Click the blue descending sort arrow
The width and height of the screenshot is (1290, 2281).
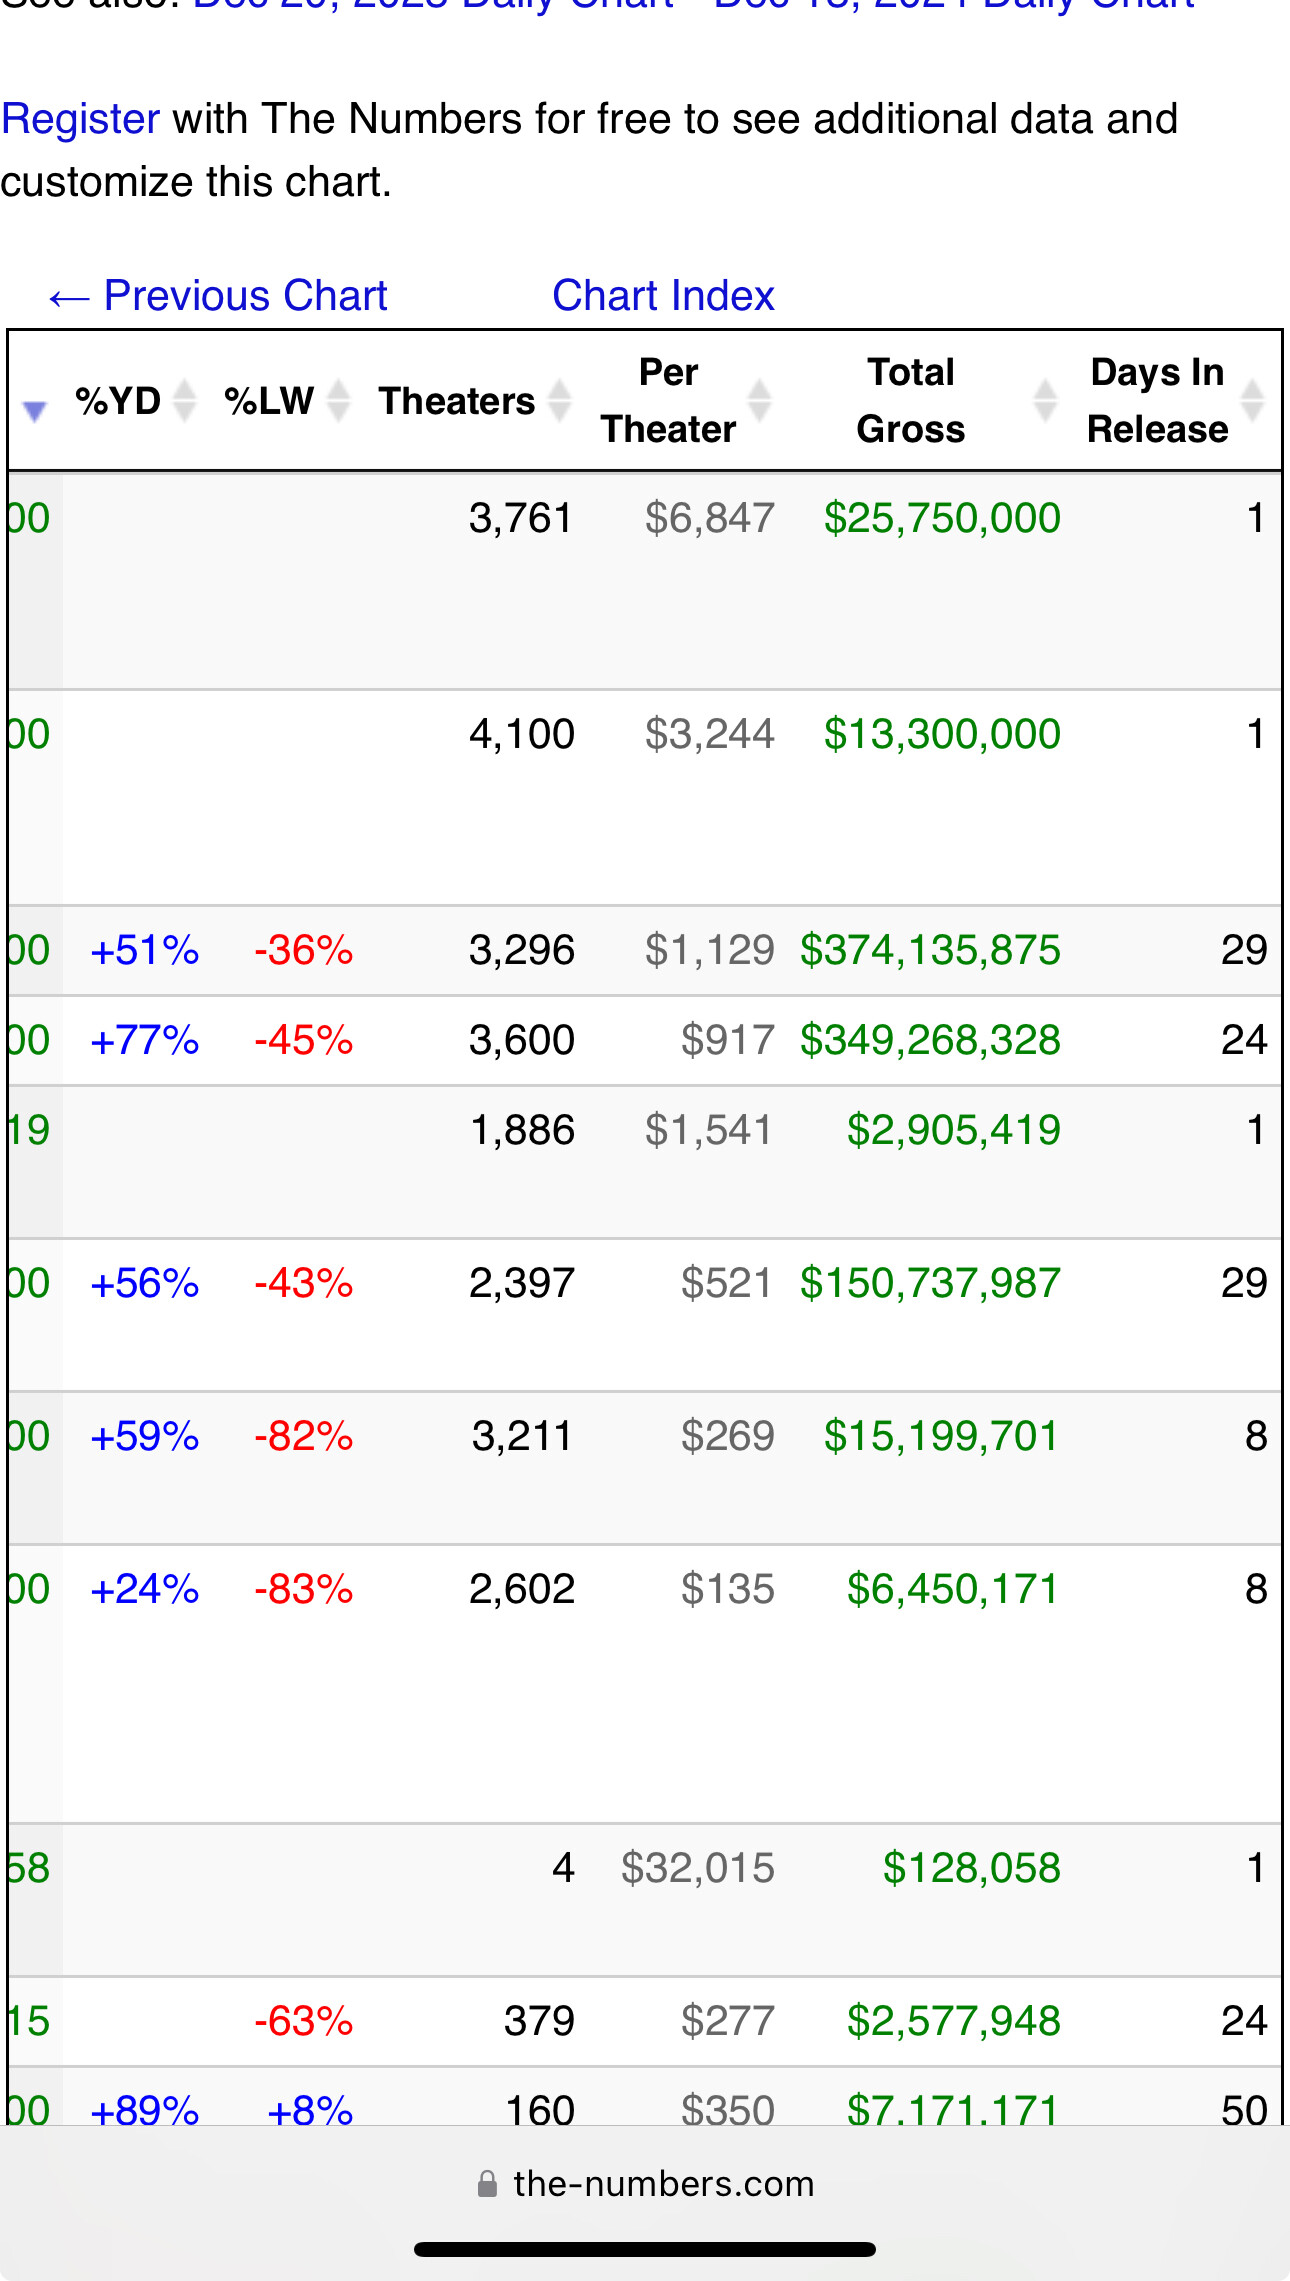[35, 410]
